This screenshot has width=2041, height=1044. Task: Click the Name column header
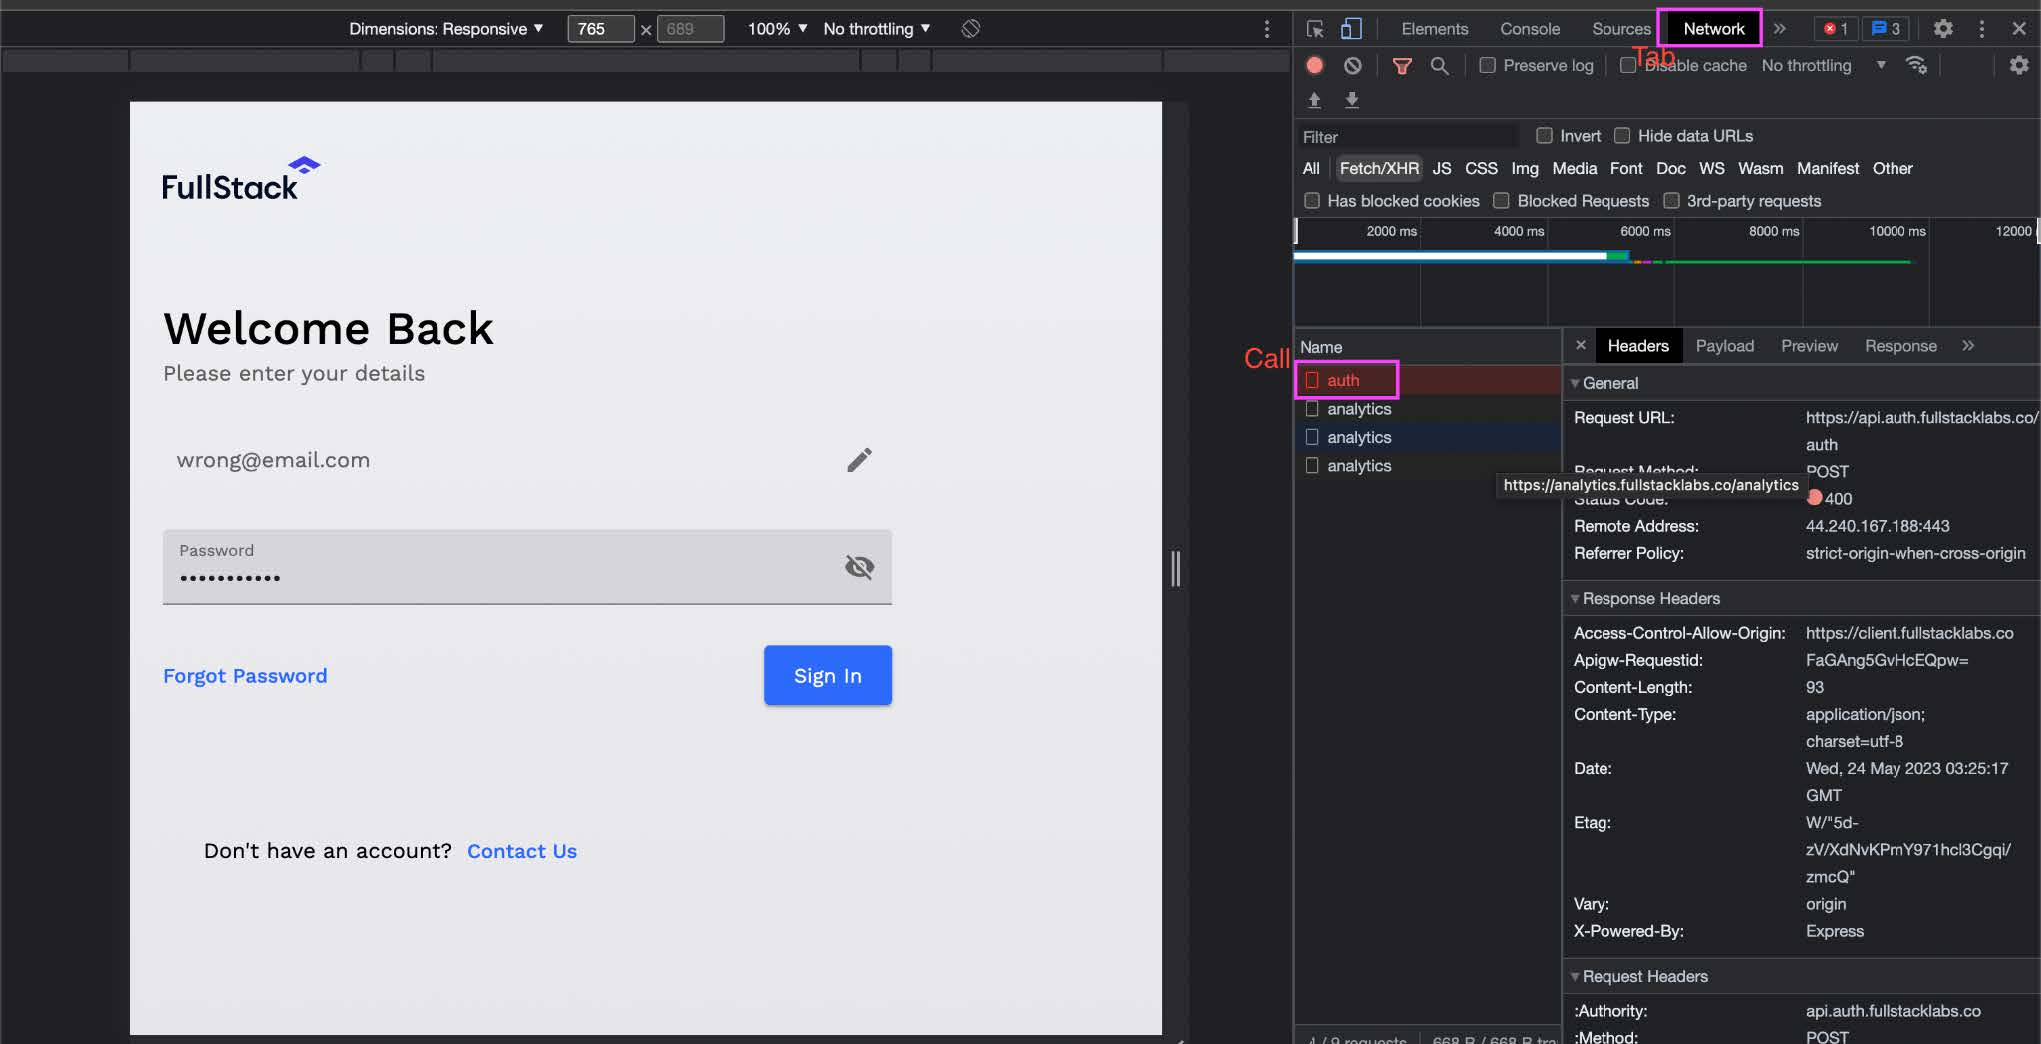[1428, 347]
